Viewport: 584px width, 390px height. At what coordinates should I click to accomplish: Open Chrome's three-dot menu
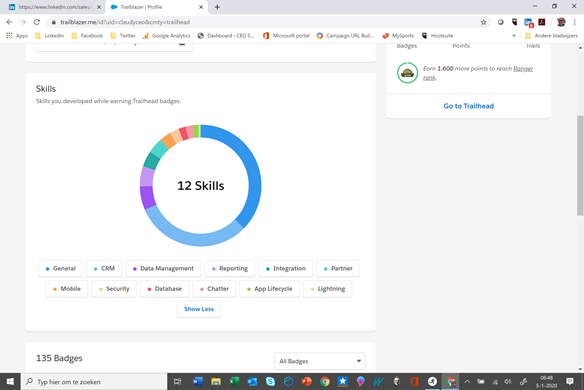click(574, 22)
